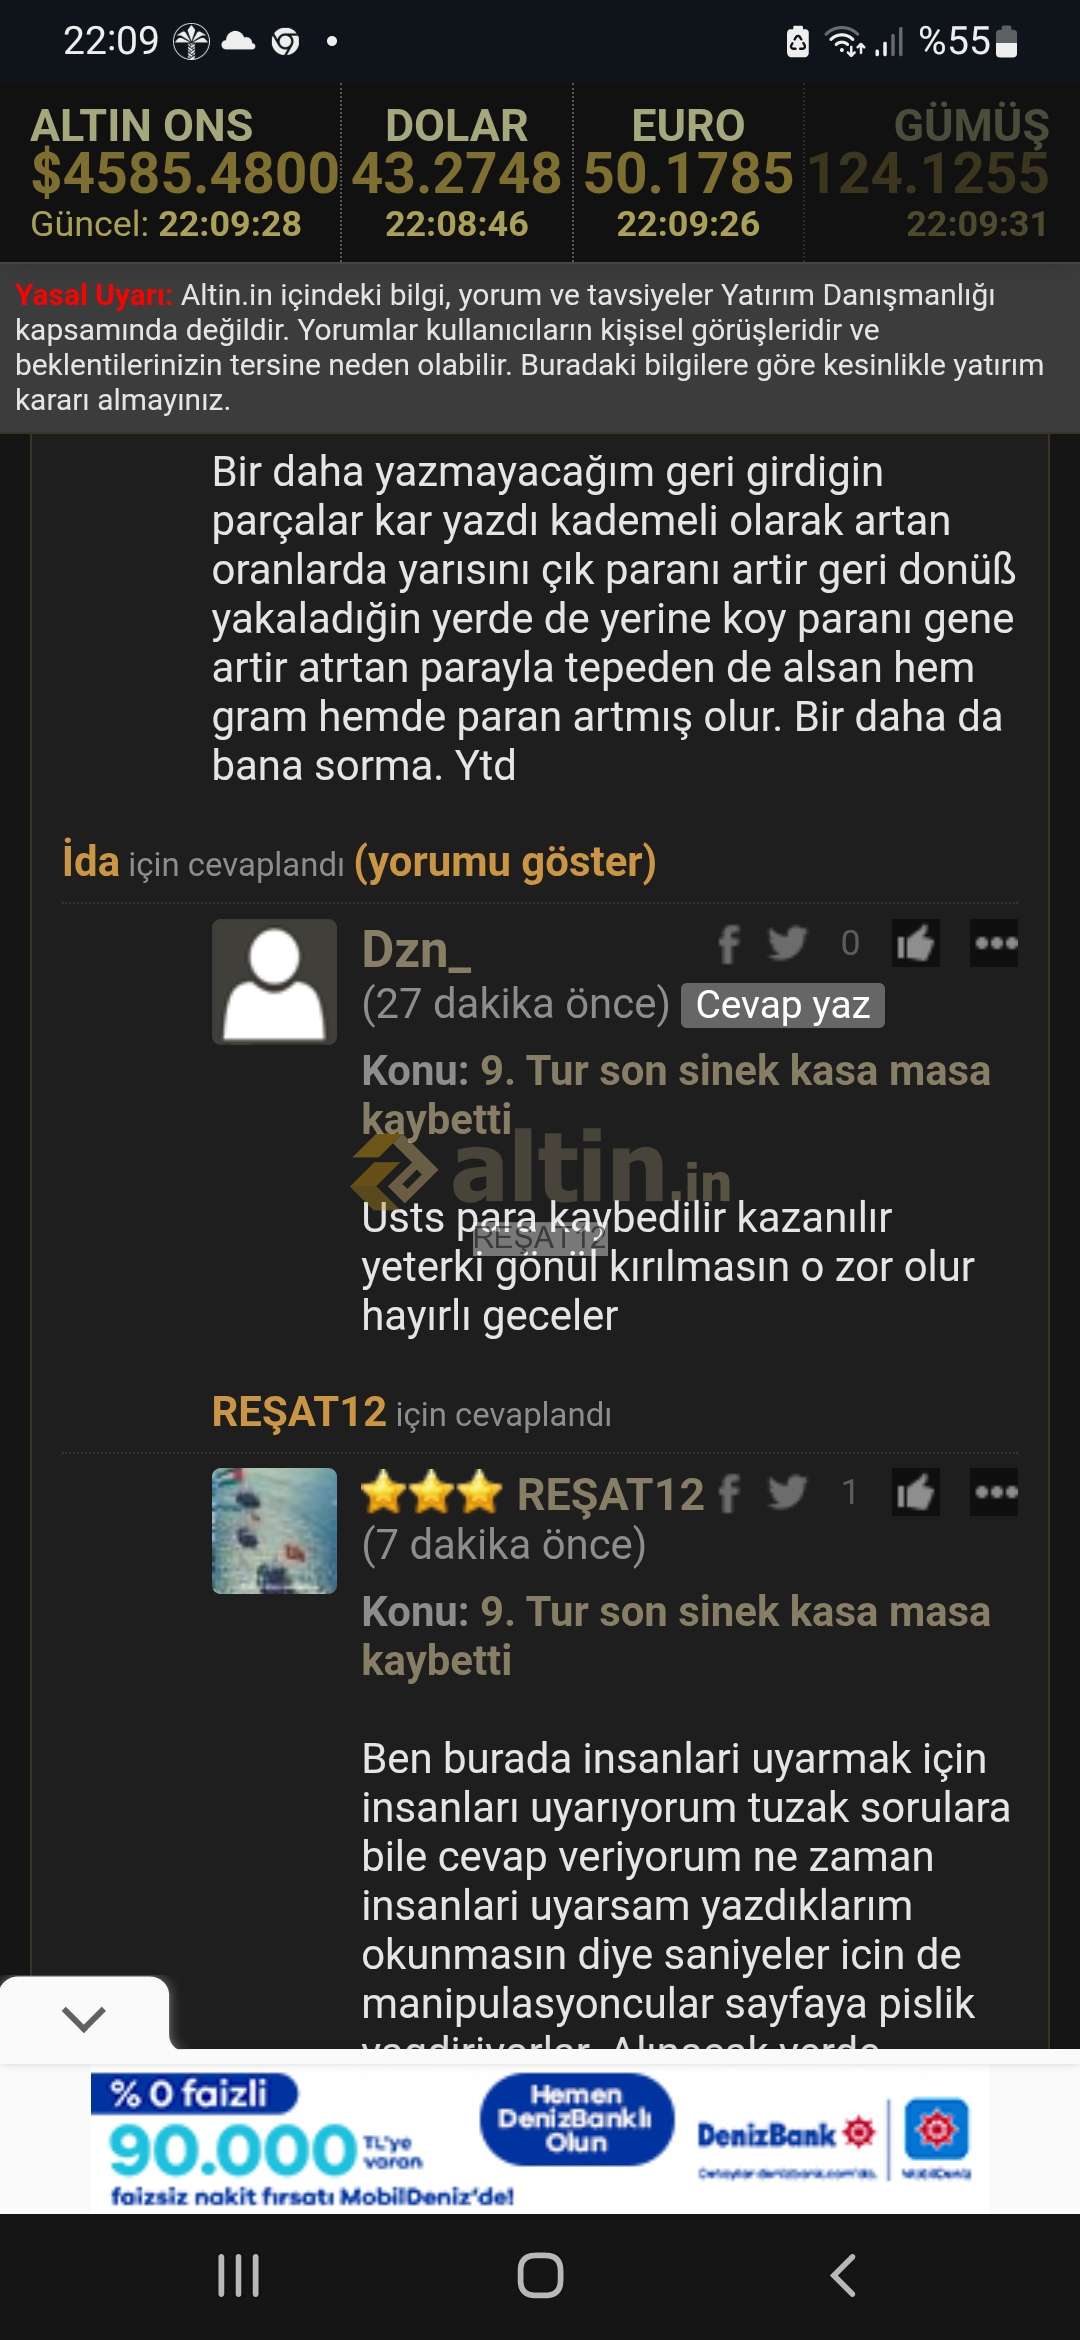This screenshot has height=2340, width=1080.
Task: View Dzn_'s default avatar thumbnail
Action: [x=274, y=982]
